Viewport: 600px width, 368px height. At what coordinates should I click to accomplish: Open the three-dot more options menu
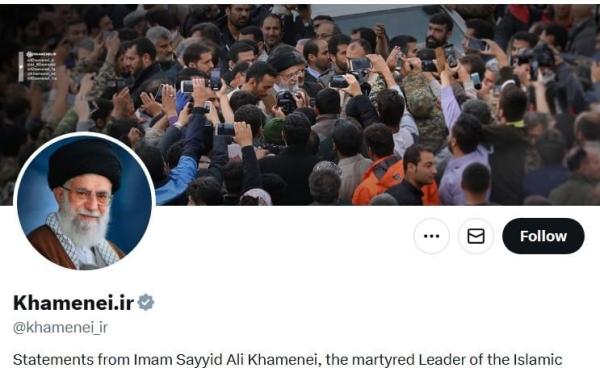[432, 236]
